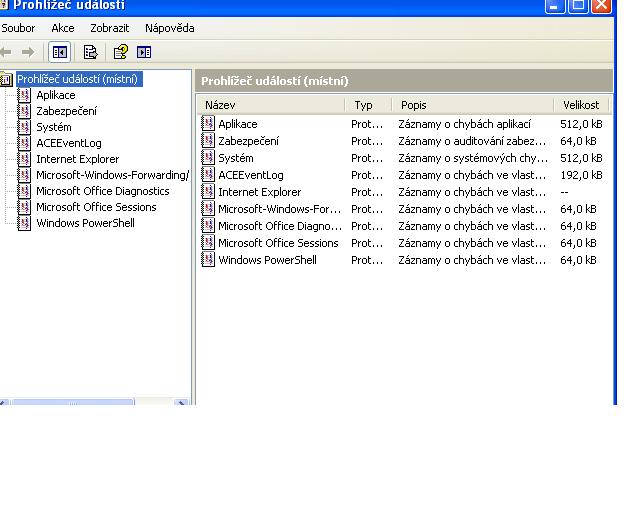Click the Forward arrow in the toolbar
640x512 pixels.
click(x=28, y=52)
